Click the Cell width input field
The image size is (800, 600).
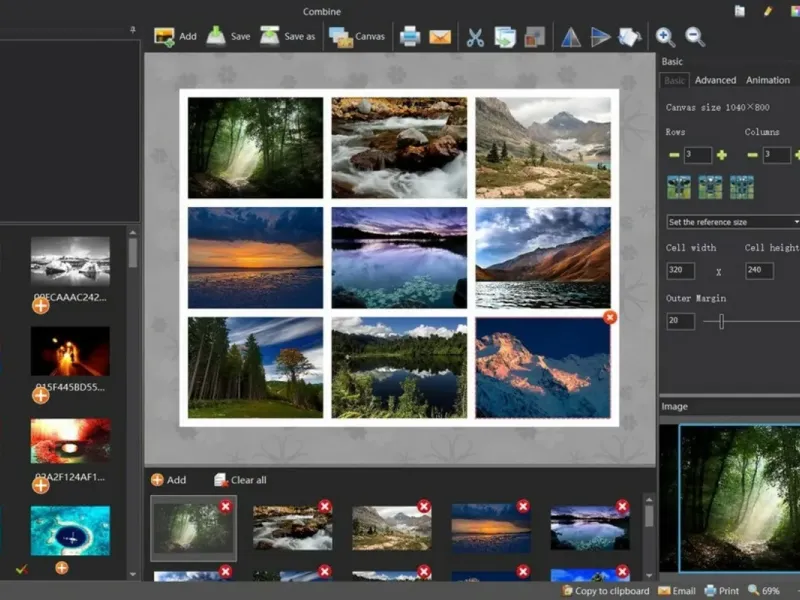click(681, 271)
